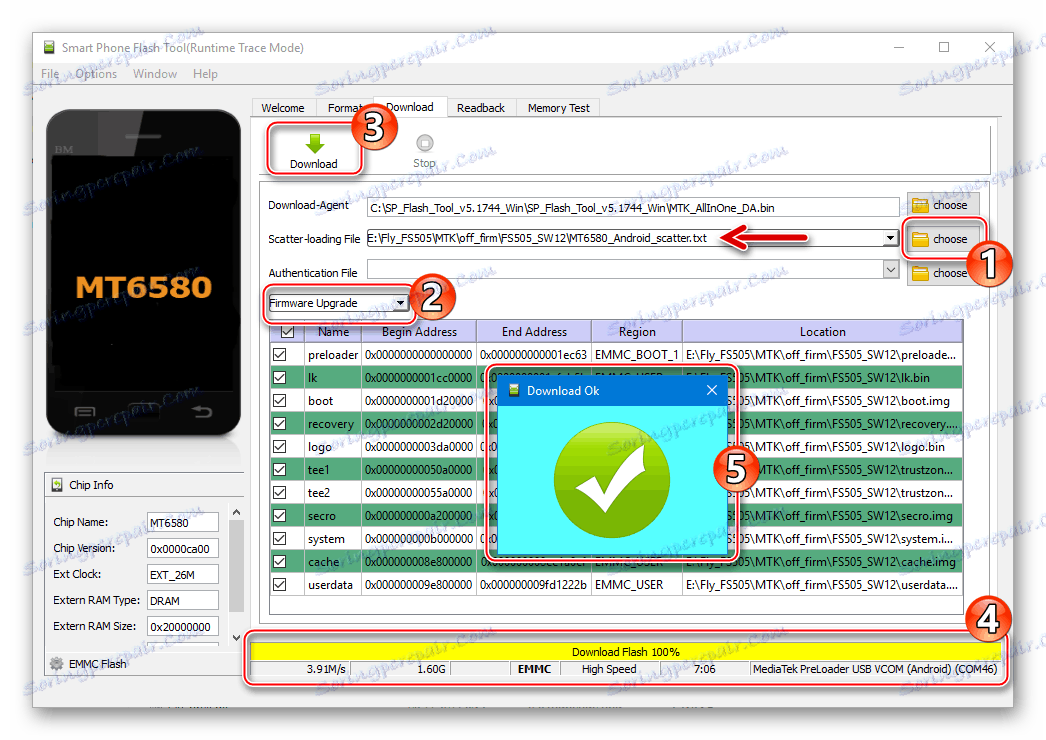Image resolution: width=1046 pixels, height=740 pixels.
Task: Click the yellow Download Flash progress bar
Action: 626,651
